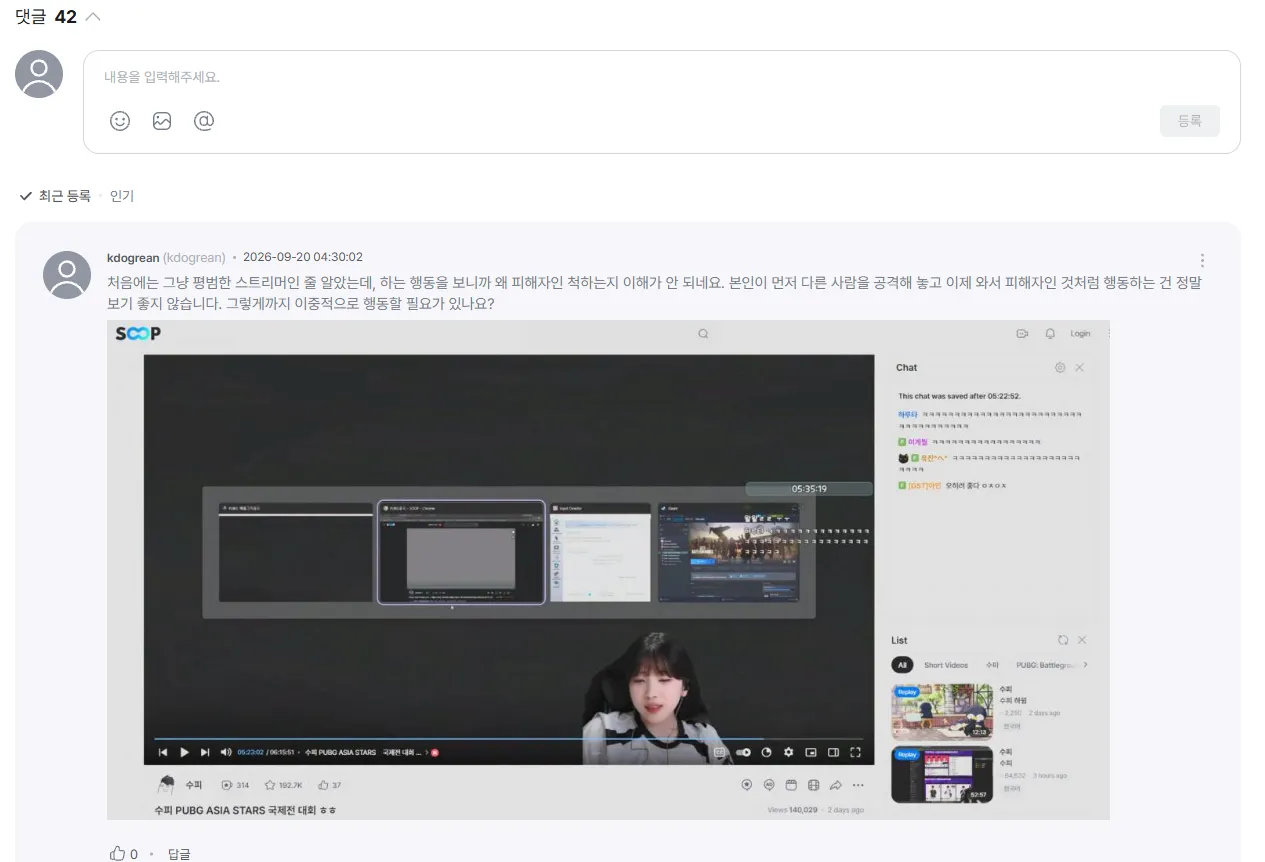The height and width of the screenshot is (862, 1265).
Task: Like kdogrean's comment with thumbs-up
Action: (x=118, y=854)
